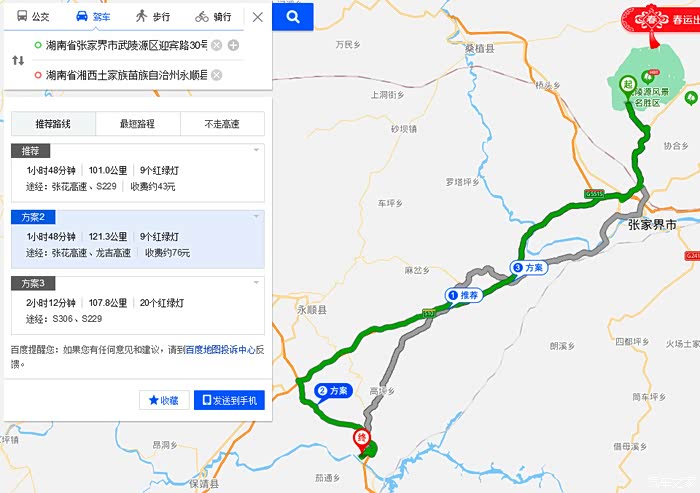Click the blue search magnifier button
This screenshot has width=700, height=493.
[292, 17]
